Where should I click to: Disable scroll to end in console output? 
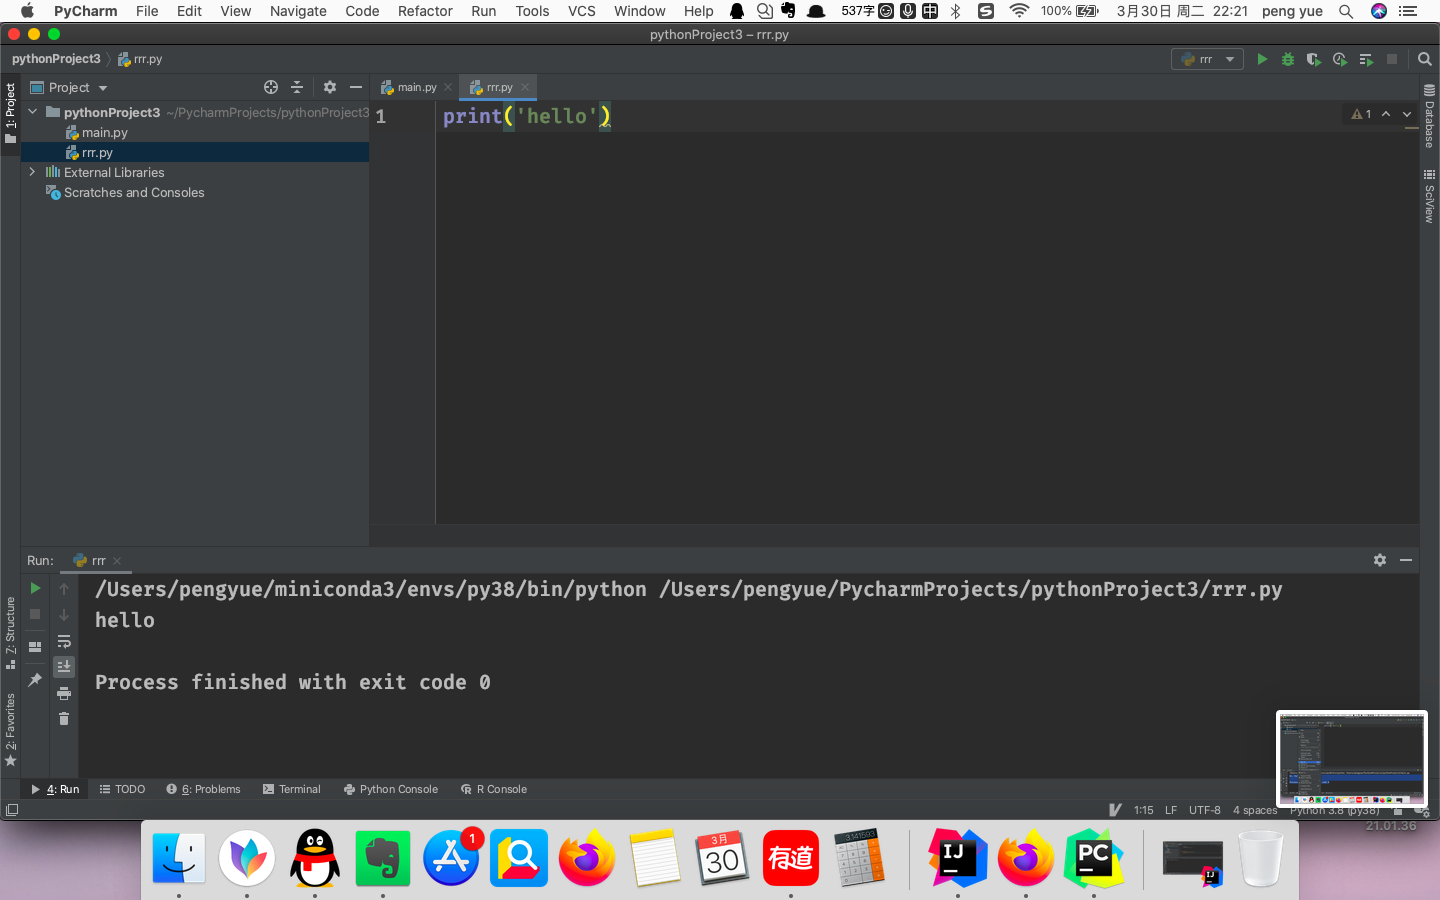[x=64, y=666]
